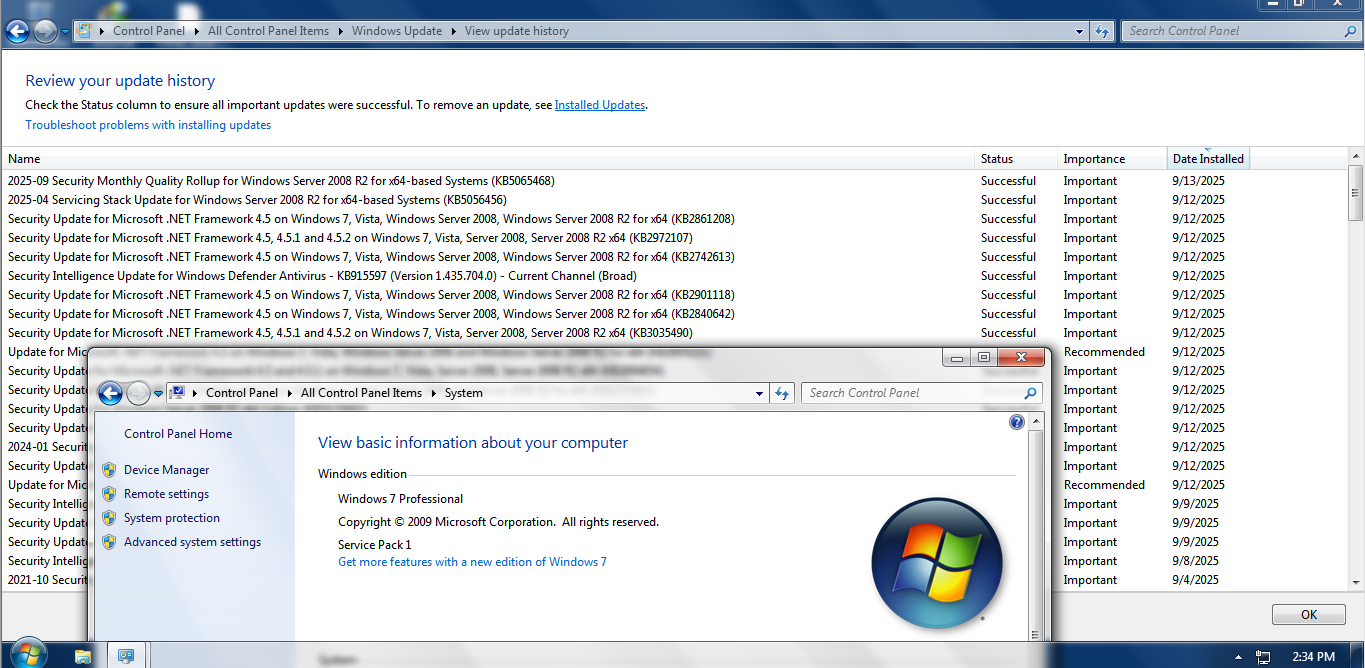Open Control Panel breadcrumb in System window
This screenshot has width=1365, height=668.
coord(242,393)
